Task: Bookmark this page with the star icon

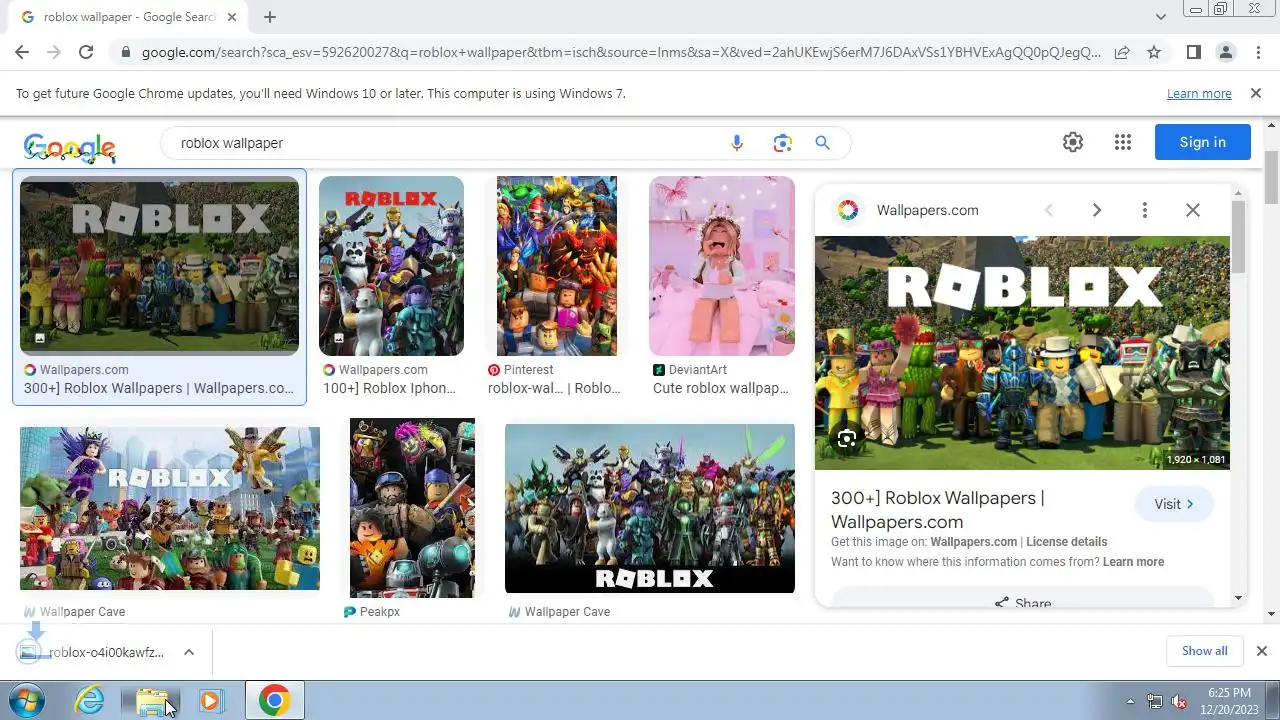Action: (1154, 52)
